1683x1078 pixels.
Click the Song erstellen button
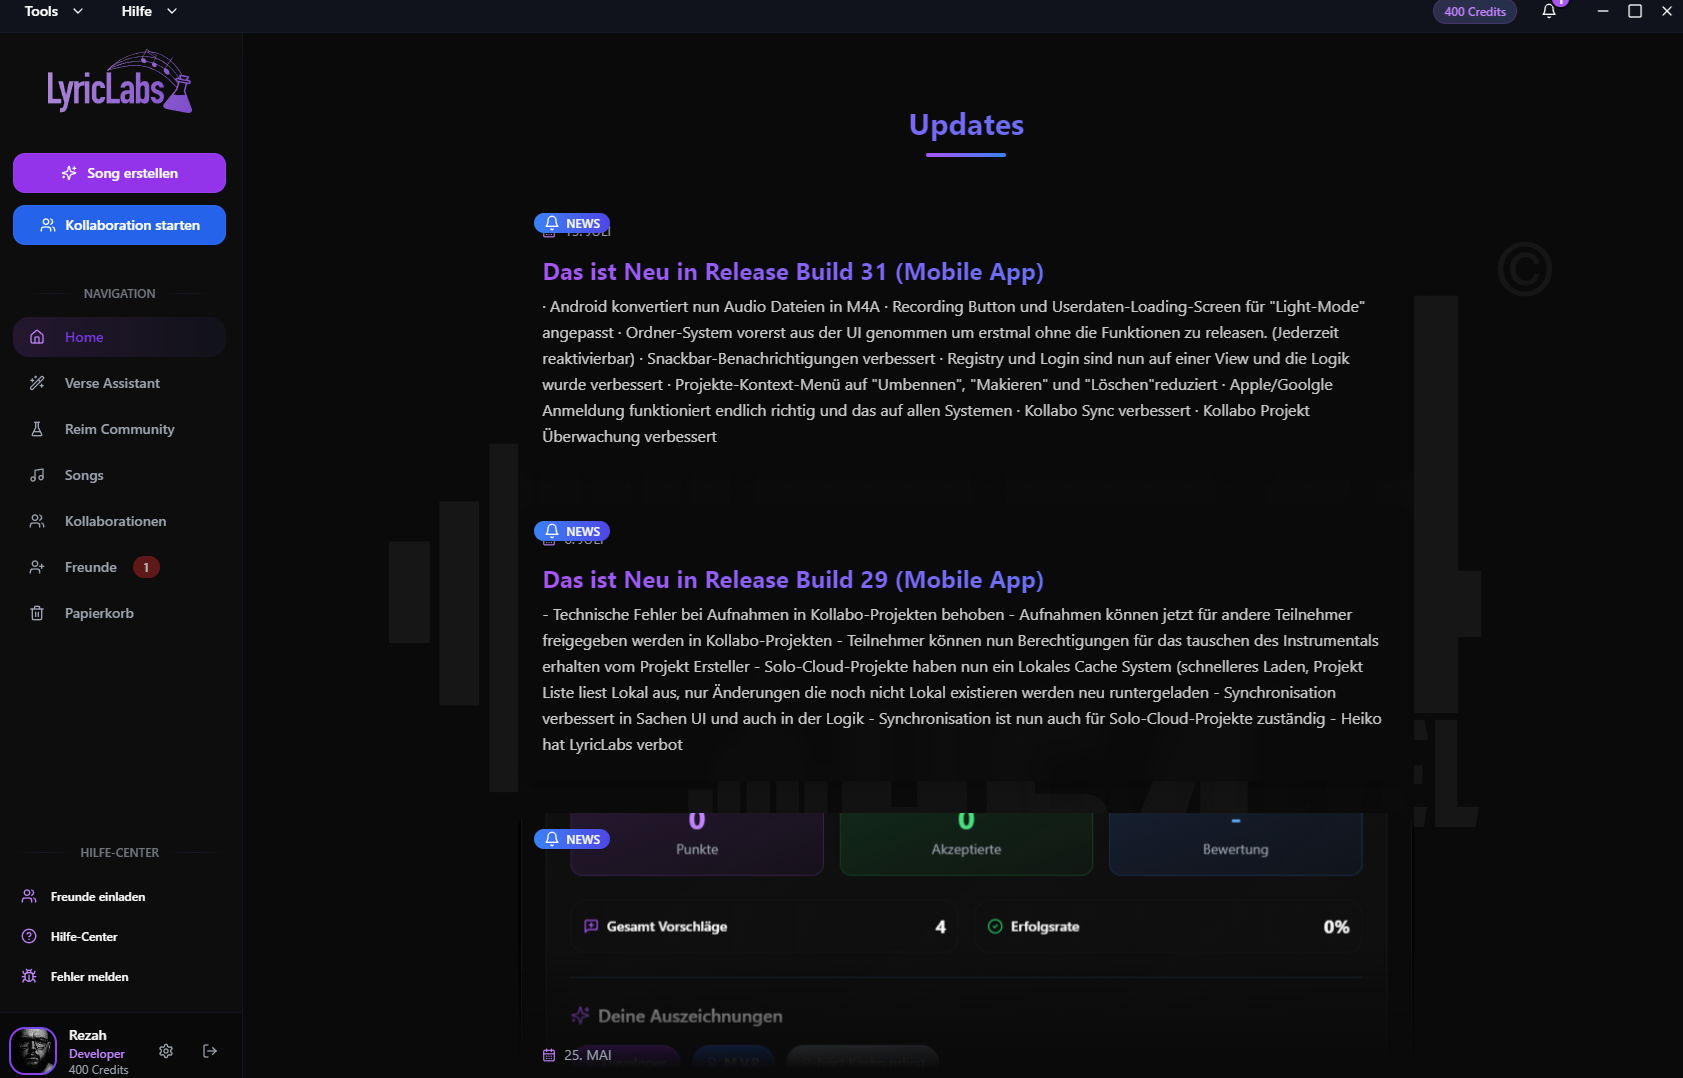(119, 172)
